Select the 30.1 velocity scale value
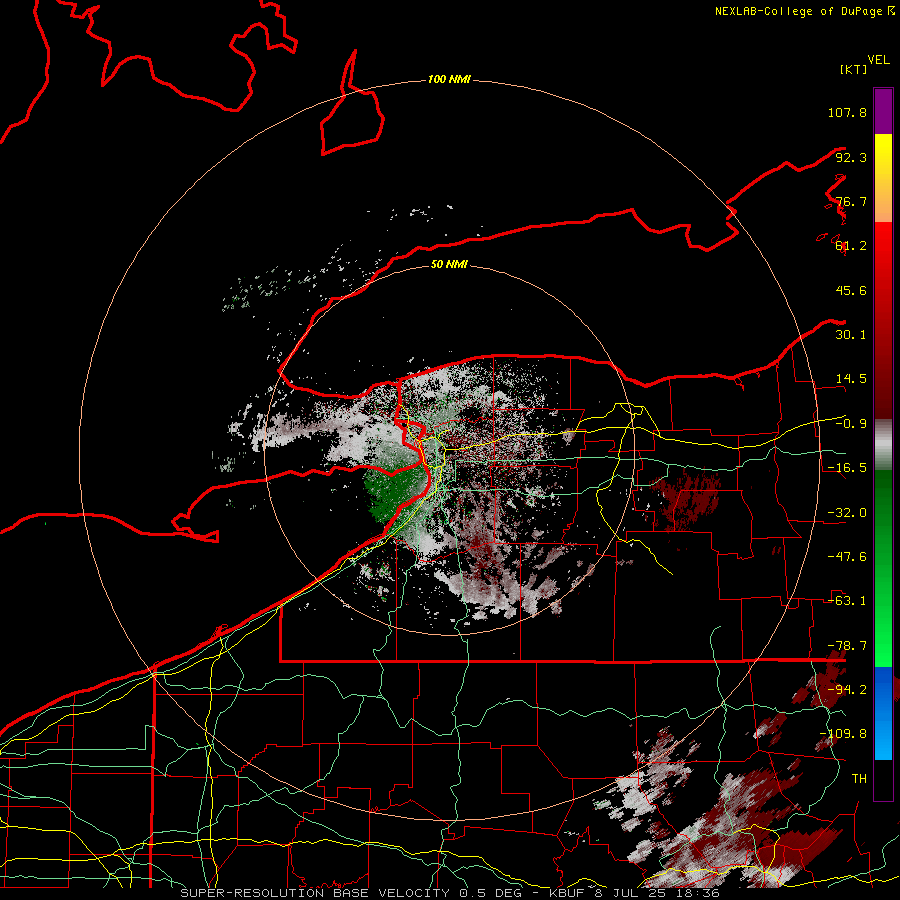The height and width of the screenshot is (900, 900). tap(851, 335)
